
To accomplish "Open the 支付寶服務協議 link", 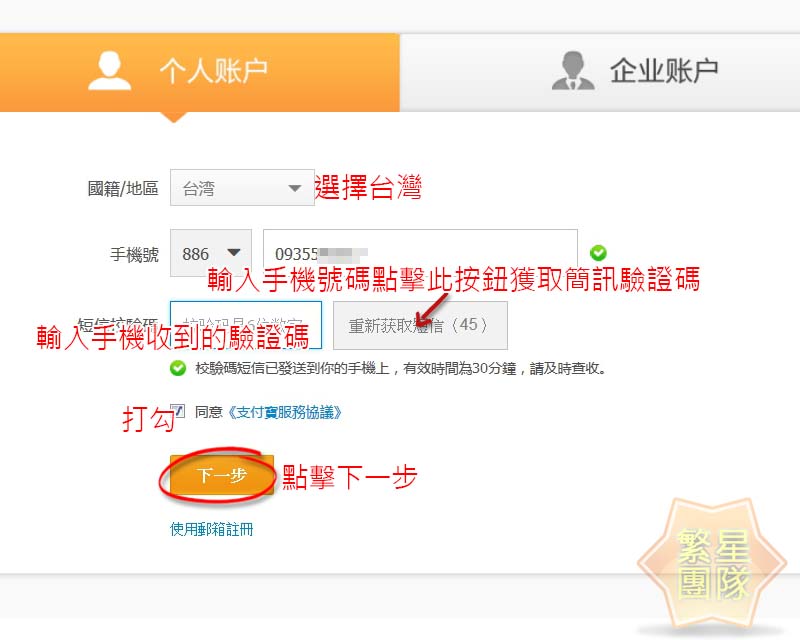I will click(x=284, y=412).
